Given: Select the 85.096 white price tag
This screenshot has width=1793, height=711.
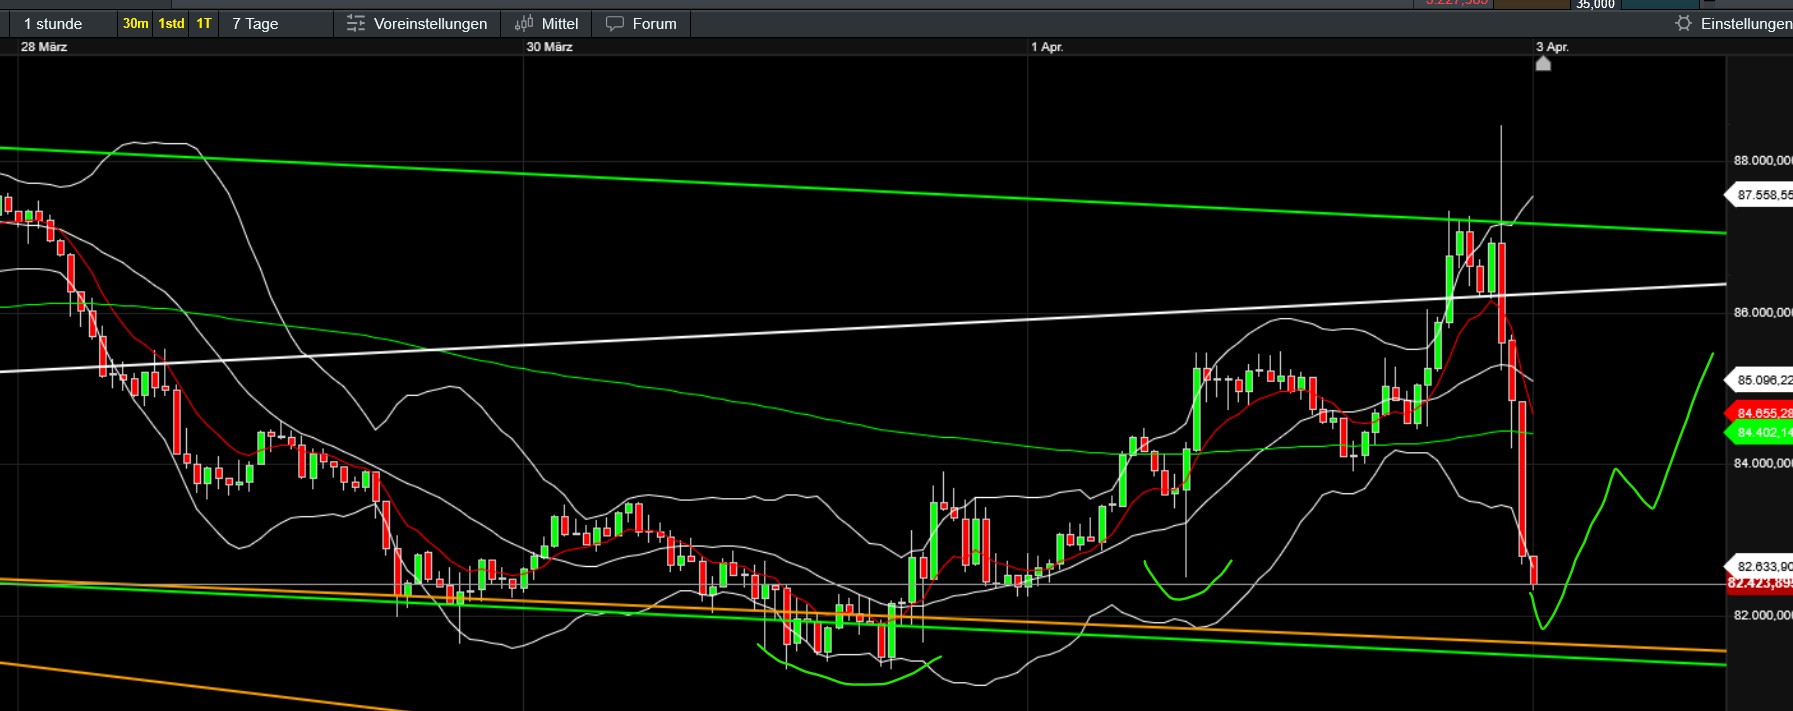Looking at the screenshot, I should click(1761, 380).
